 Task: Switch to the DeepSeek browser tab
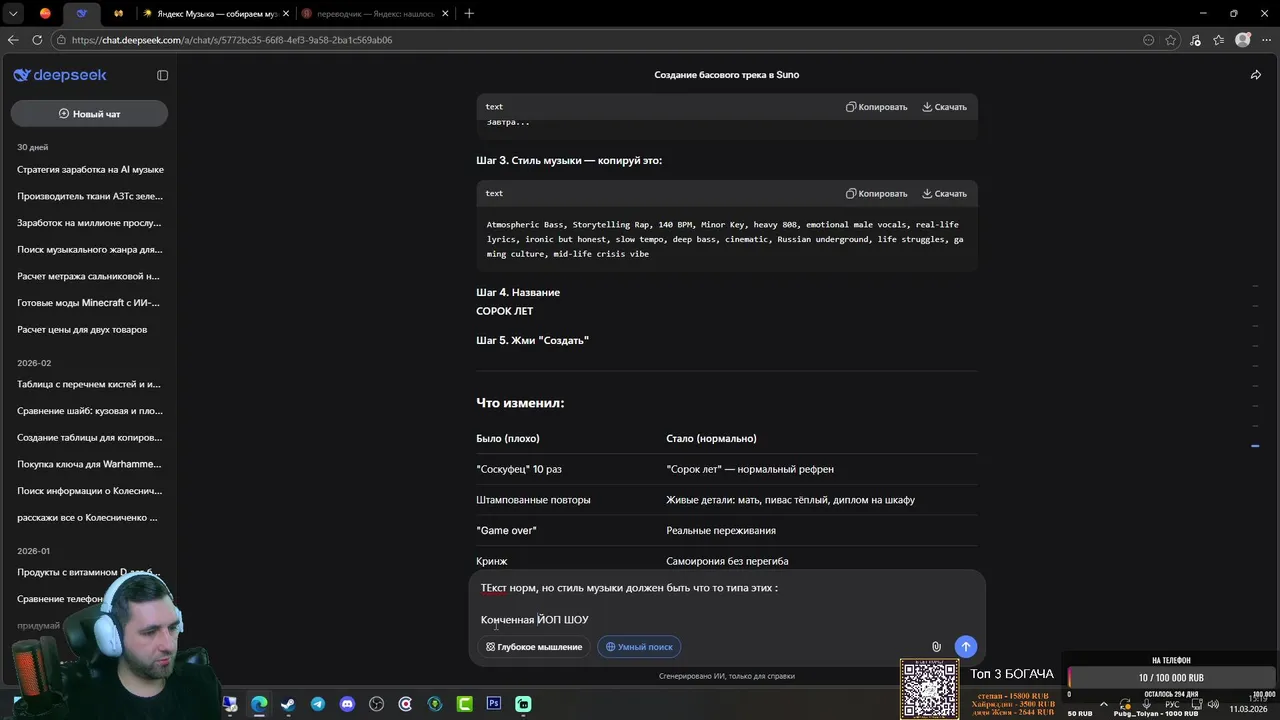tap(82, 13)
